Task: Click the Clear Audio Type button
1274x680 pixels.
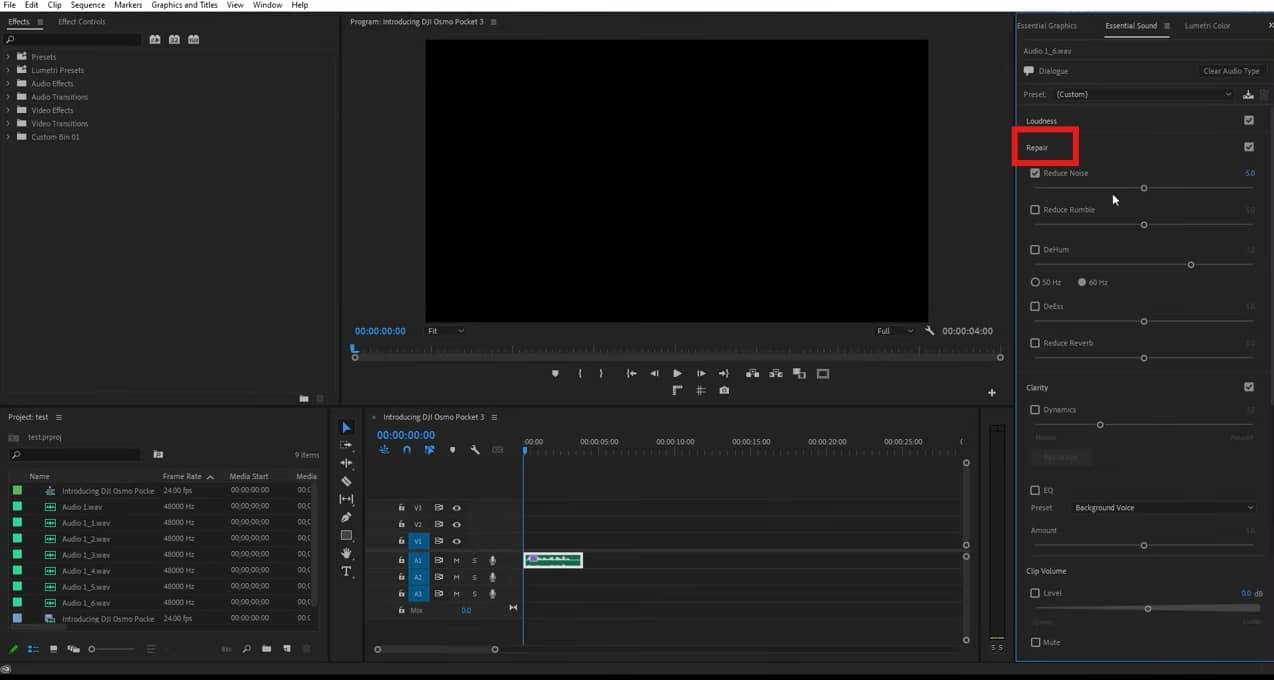Action: click(1231, 71)
